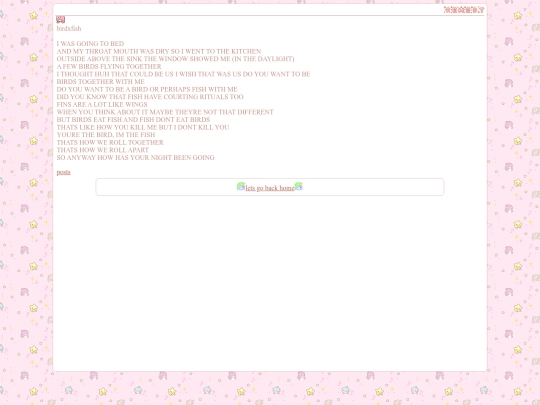
Task: Click the MAYBE THEYRE NOT THAT DIFFERENT line
Action: click(165, 112)
